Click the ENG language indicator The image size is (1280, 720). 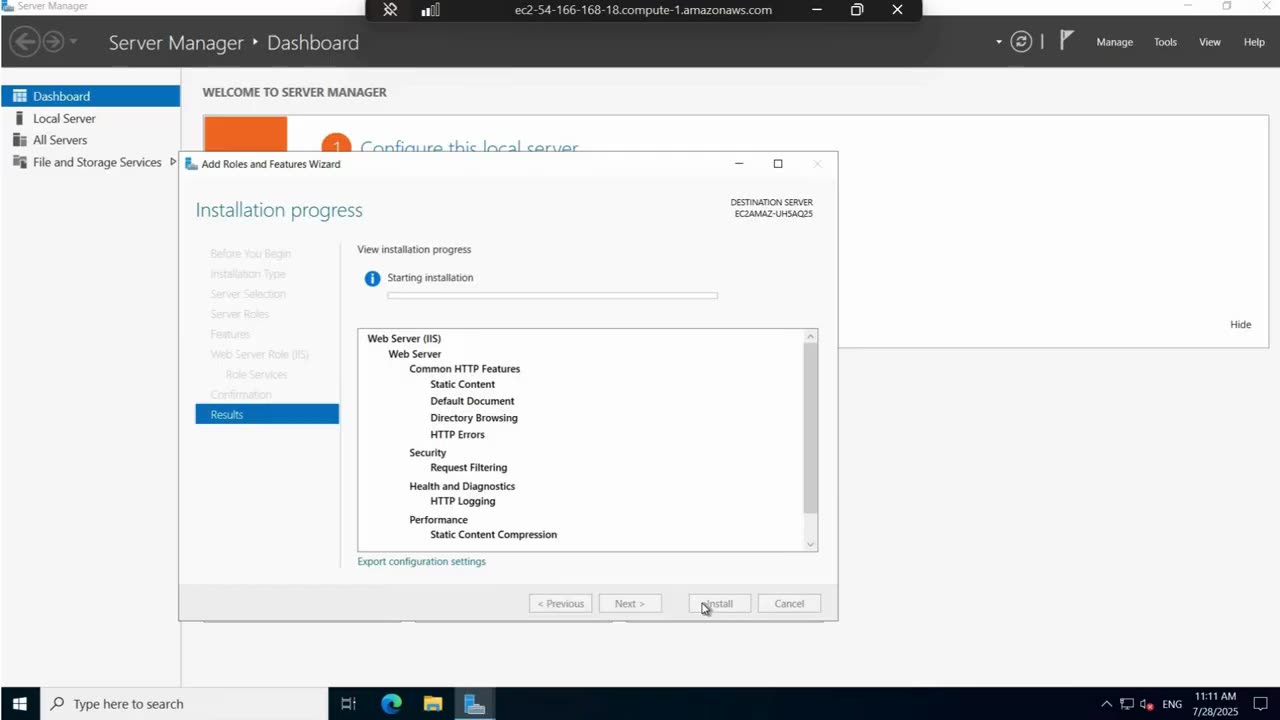[1173, 704]
